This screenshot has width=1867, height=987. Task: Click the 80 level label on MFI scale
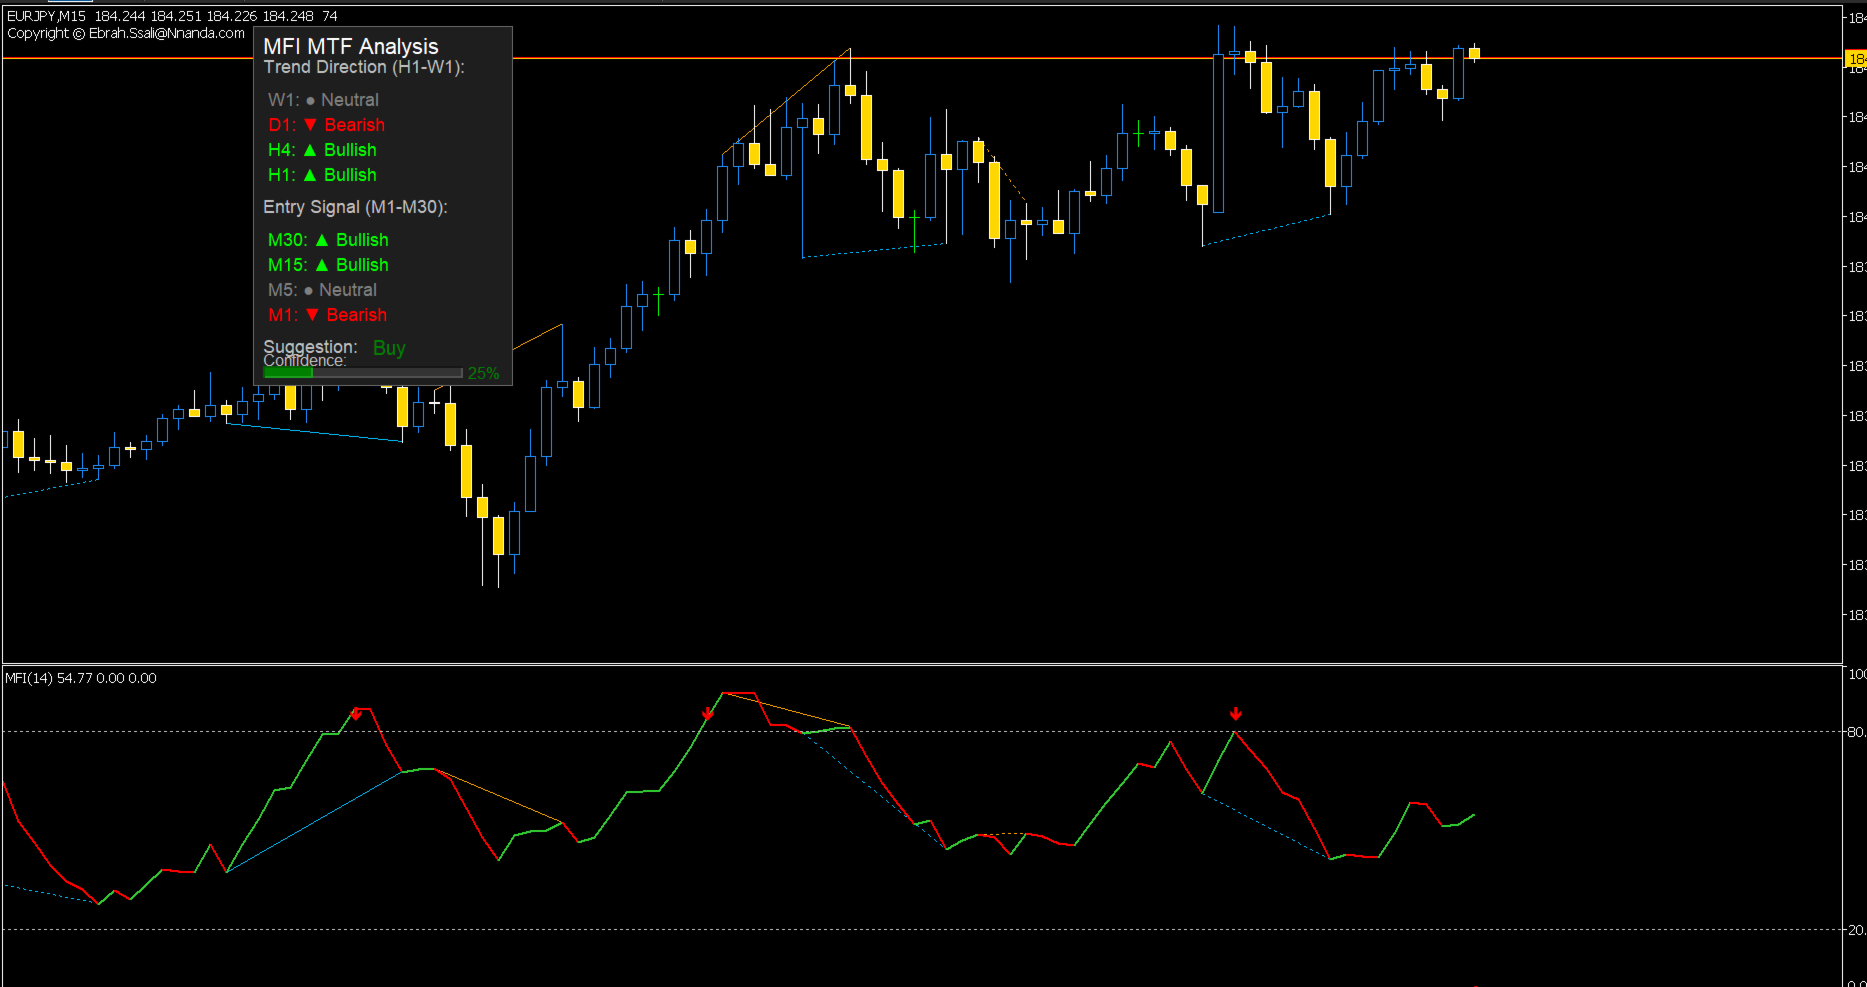point(1856,732)
